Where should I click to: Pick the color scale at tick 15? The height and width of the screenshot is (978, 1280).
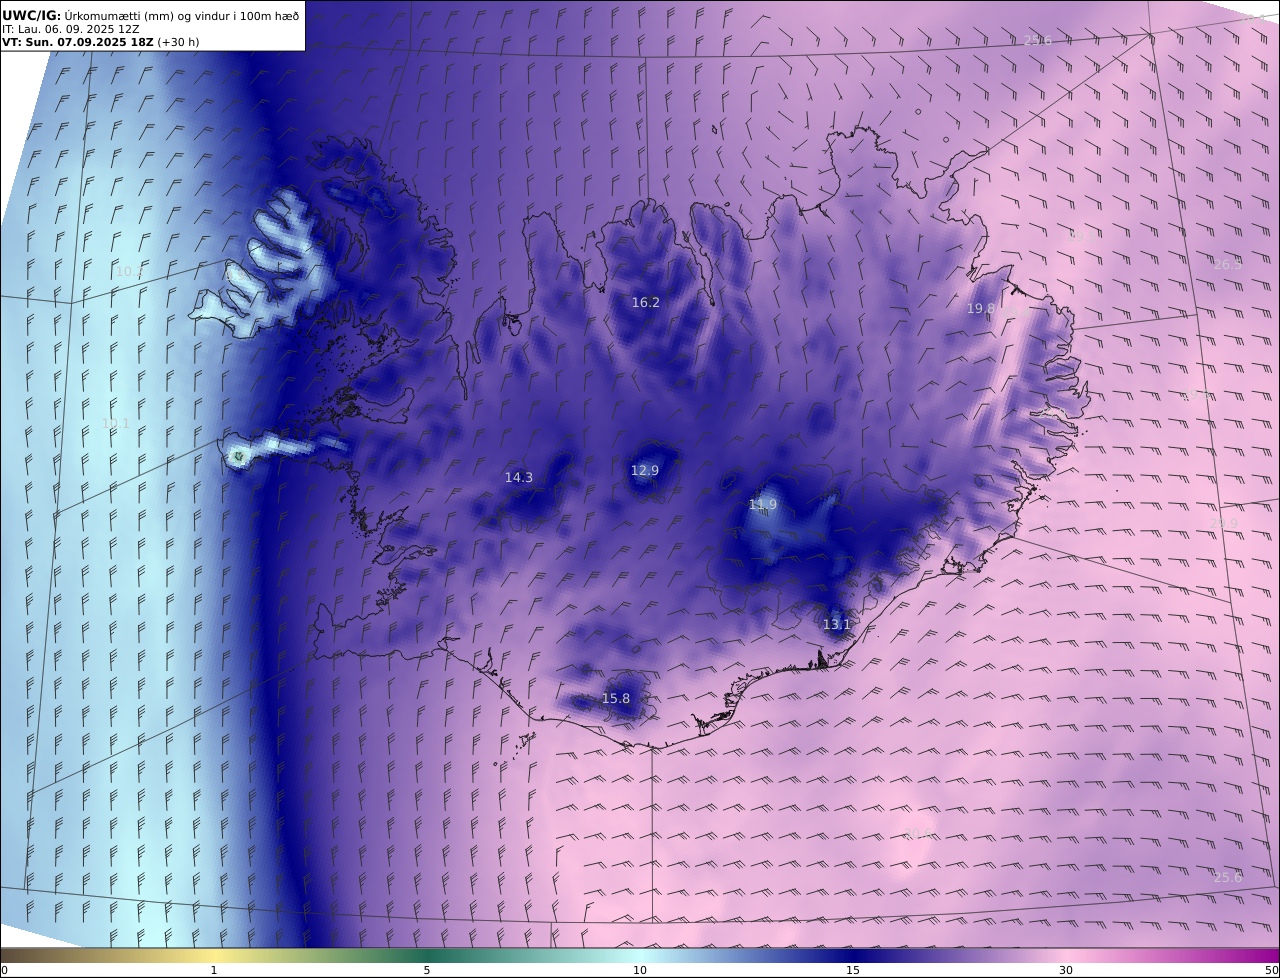click(853, 955)
